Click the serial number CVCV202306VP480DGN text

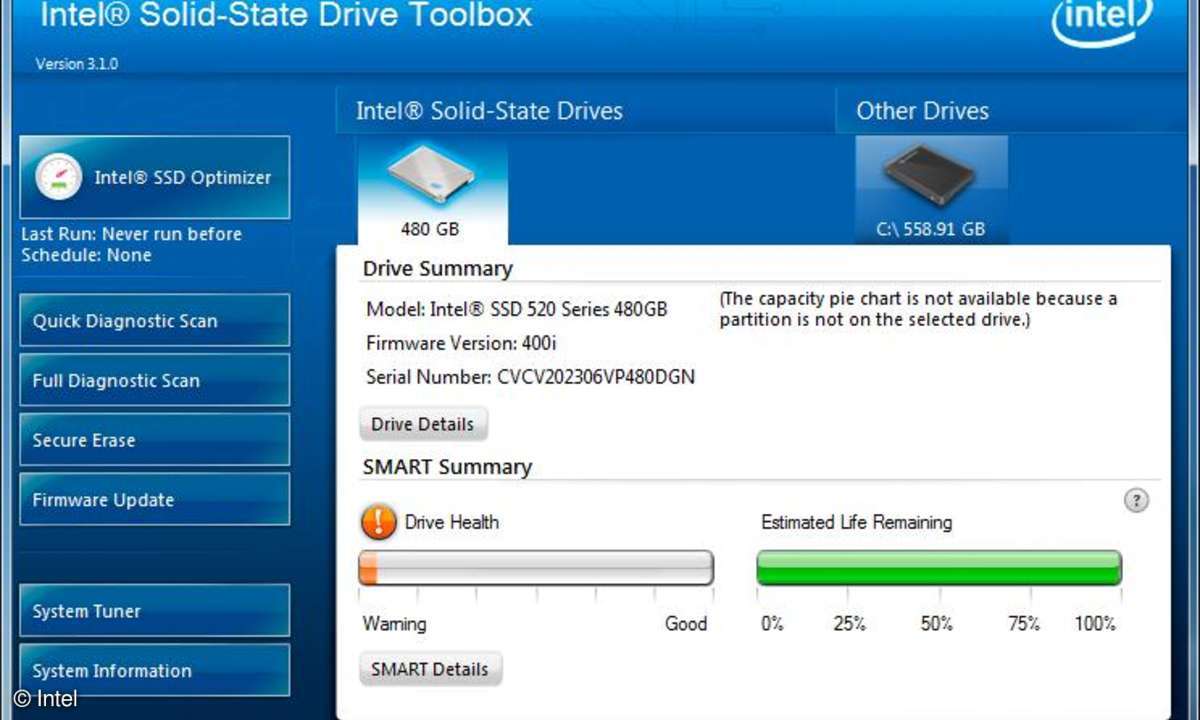pyautogui.click(x=596, y=377)
